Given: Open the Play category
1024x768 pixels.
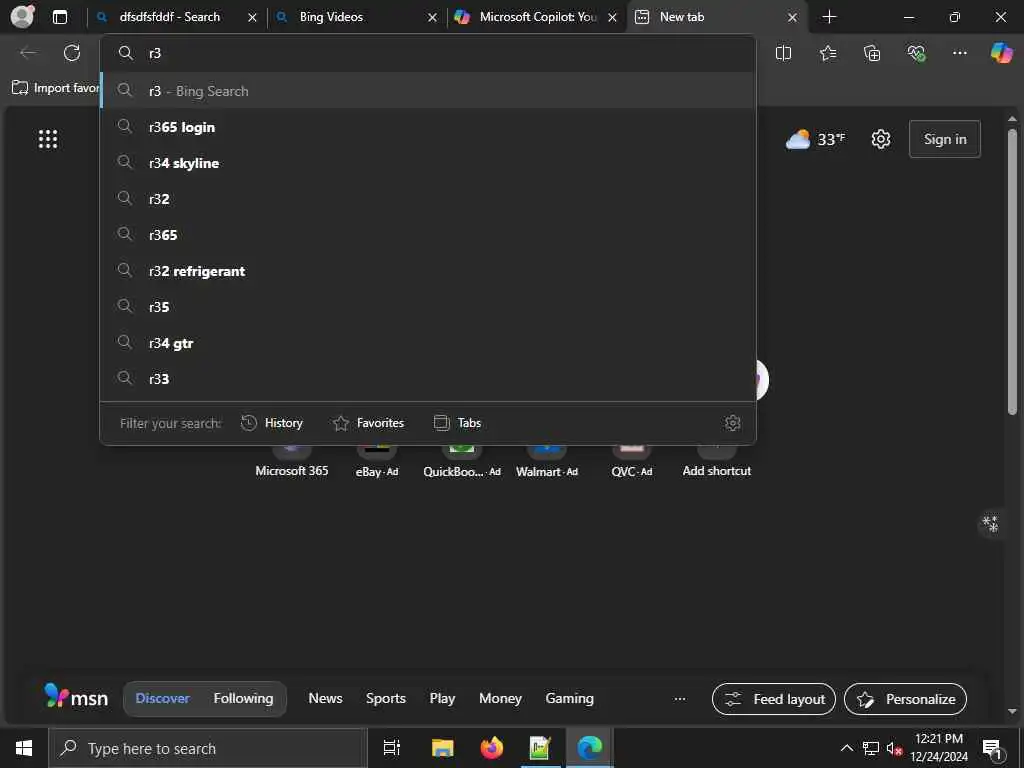Looking at the screenshot, I should pos(442,698).
